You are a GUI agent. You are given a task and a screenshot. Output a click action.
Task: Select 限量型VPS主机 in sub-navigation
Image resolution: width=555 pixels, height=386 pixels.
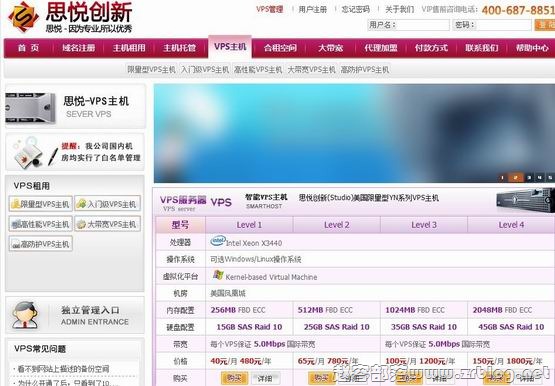click(151, 70)
